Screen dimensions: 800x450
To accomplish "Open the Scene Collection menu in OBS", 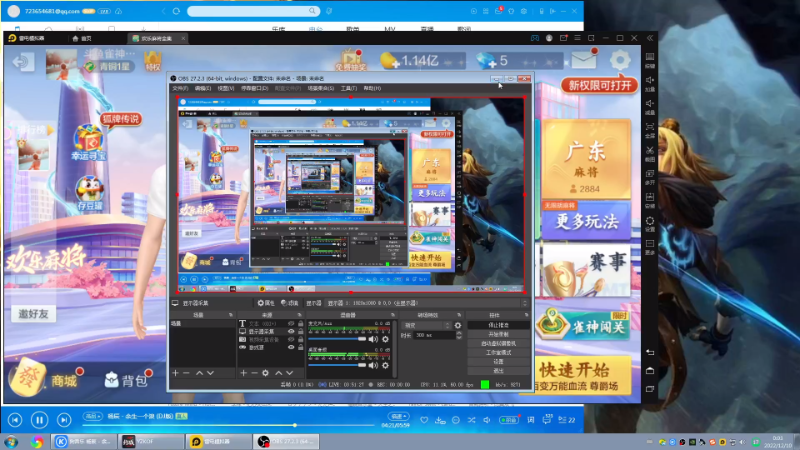I will click(x=320, y=88).
